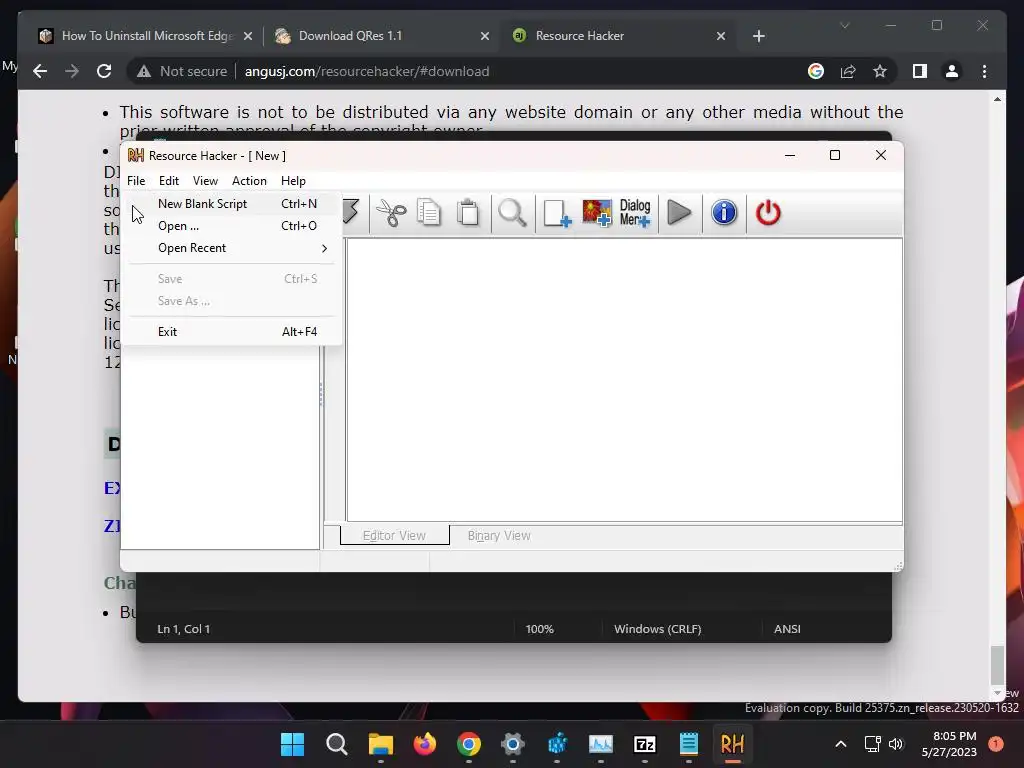The image size is (1024, 768).
Task: Close the Resource Hacker browser tab
Action: point(721,36)
